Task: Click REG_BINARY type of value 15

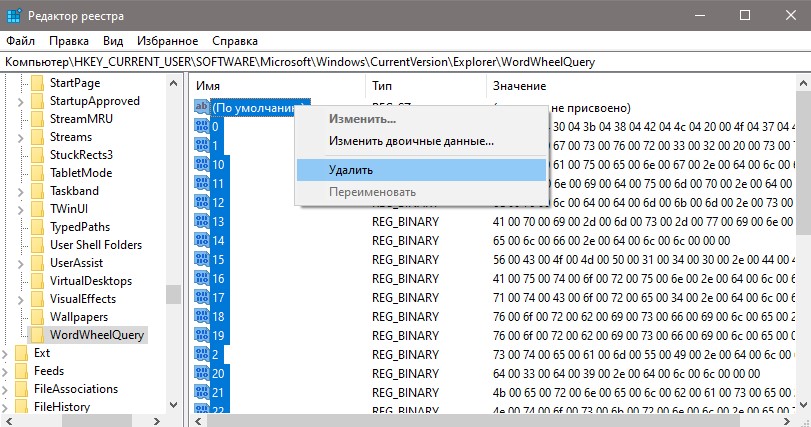Action: coord(405,260)
